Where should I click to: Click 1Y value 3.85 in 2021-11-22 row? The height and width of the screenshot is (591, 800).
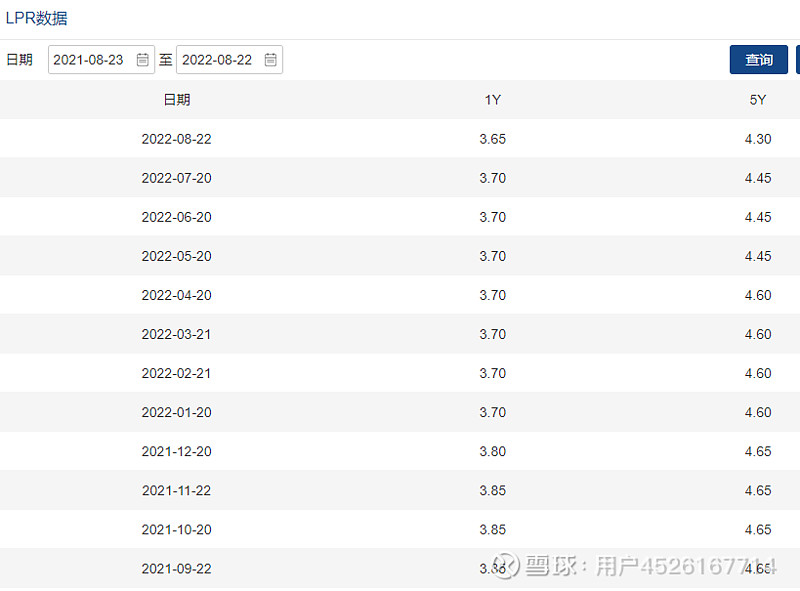click(492, 490)
